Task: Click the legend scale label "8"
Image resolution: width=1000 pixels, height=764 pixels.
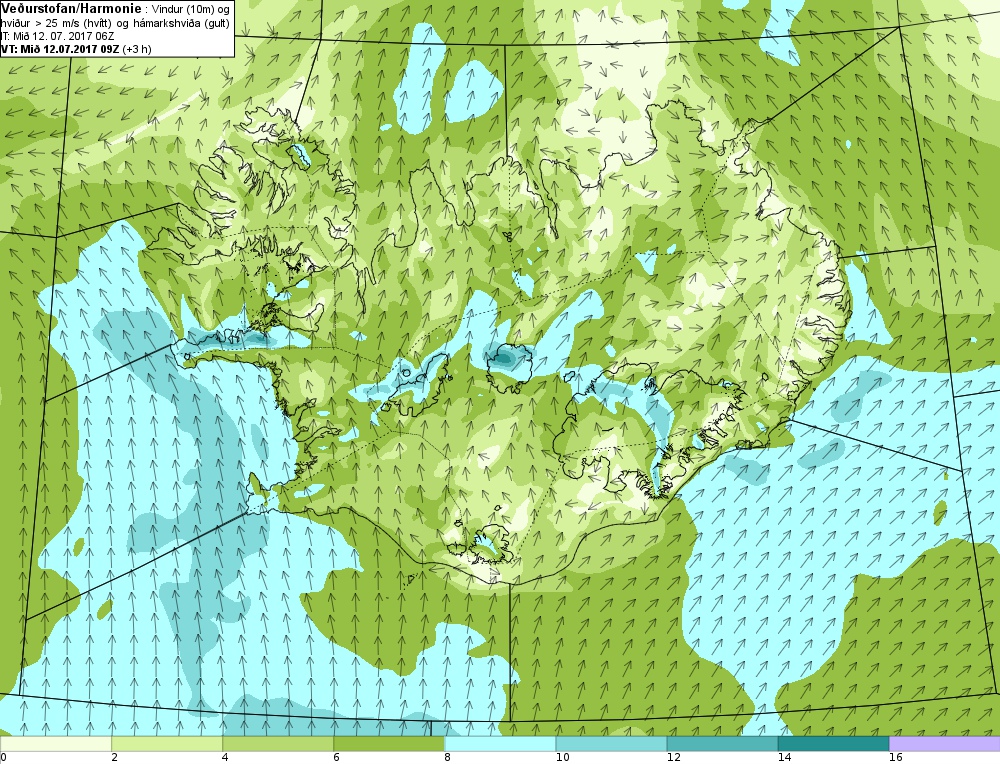Action: coord(447,758)
